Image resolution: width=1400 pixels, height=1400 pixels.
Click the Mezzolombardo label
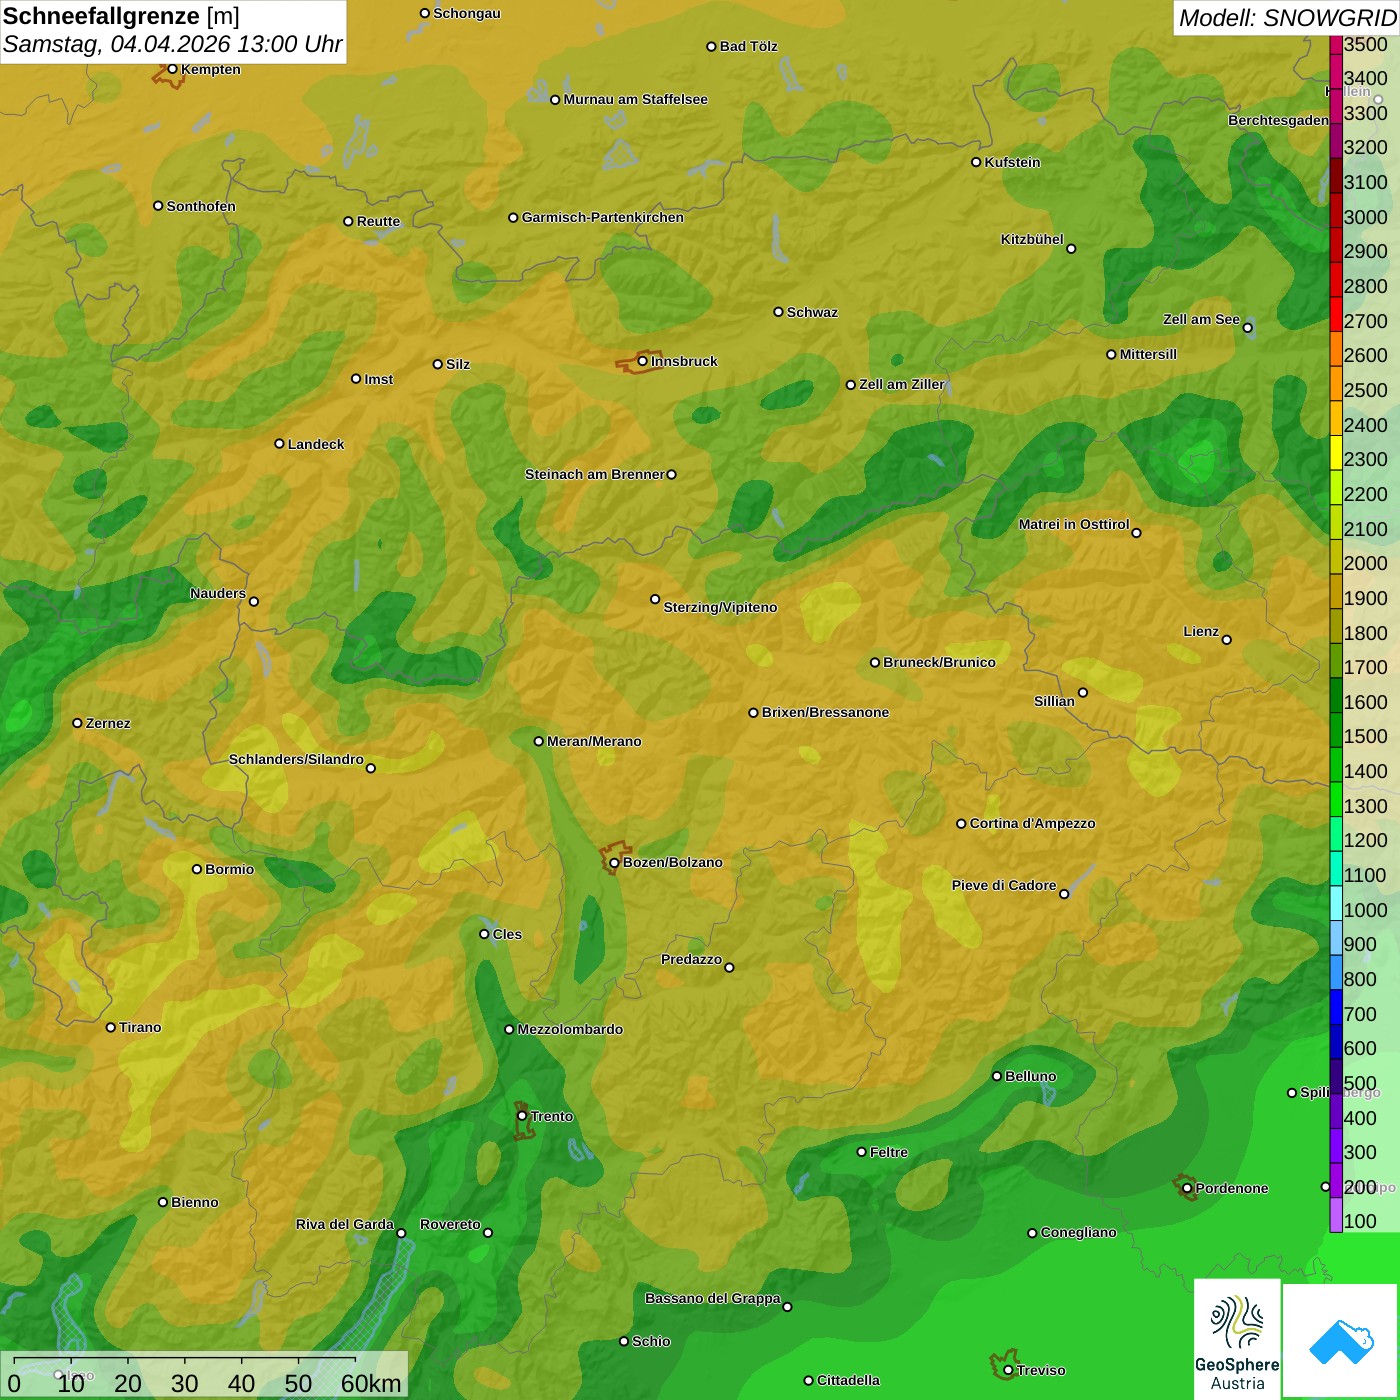(x=570, y=1029)
